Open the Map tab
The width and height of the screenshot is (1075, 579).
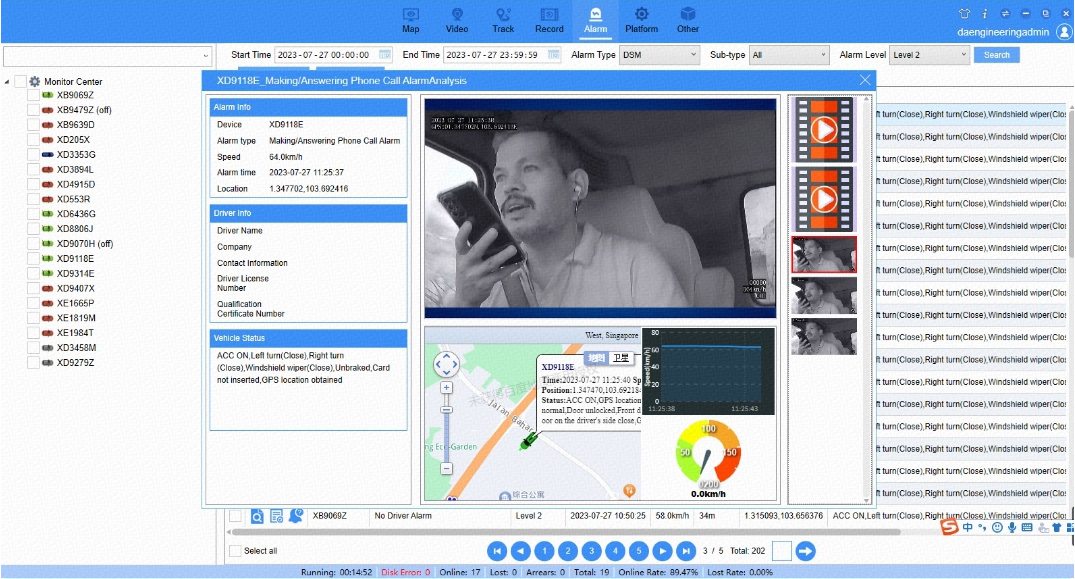point(411,20)
